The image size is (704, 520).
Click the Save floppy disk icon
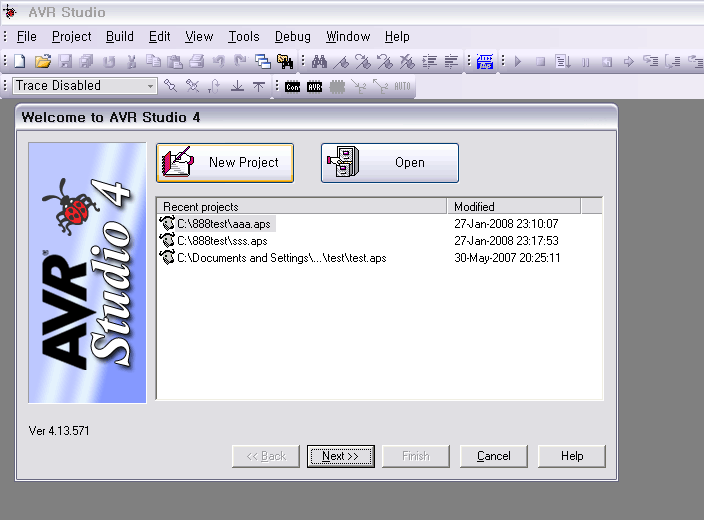[65, 61]
